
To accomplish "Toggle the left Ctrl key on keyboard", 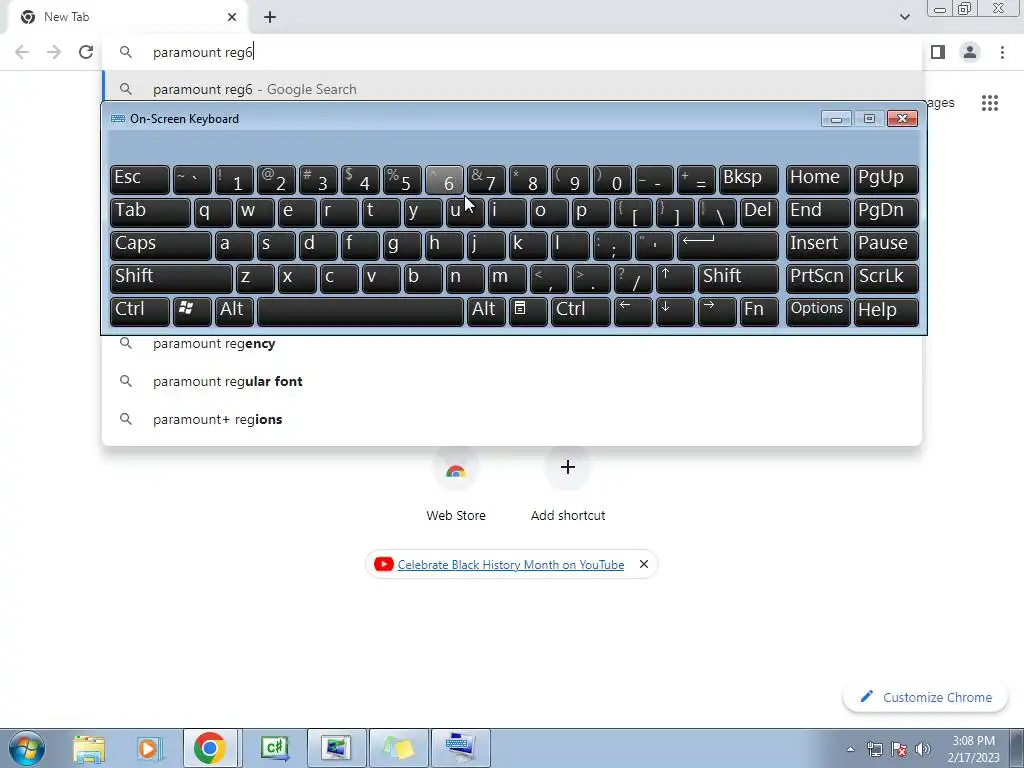I will [140, 311].
